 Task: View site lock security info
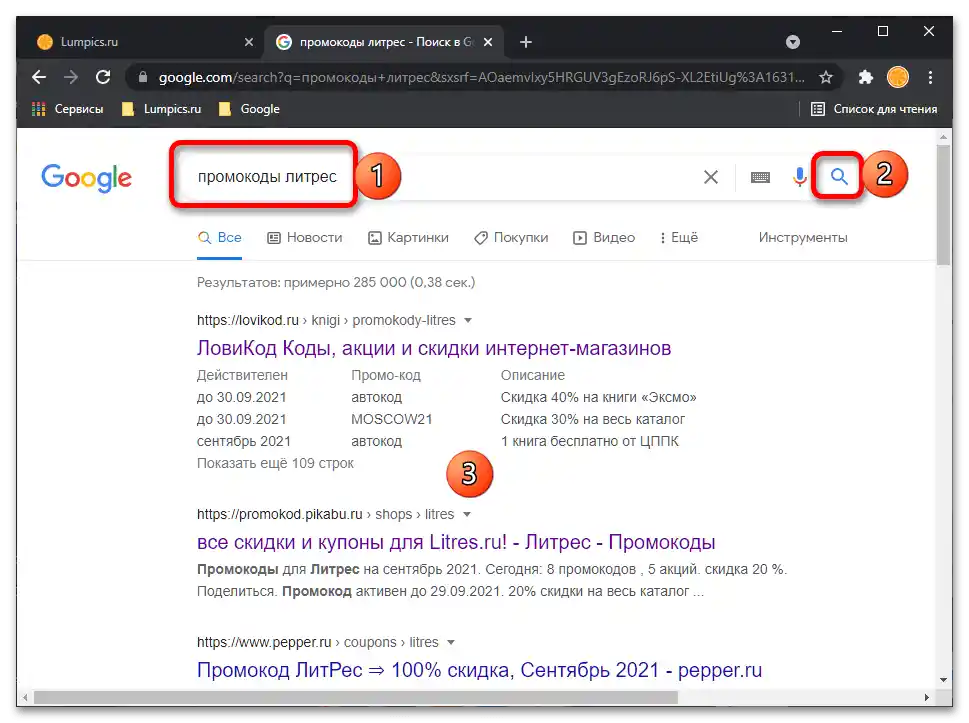[x=143, y=77]
